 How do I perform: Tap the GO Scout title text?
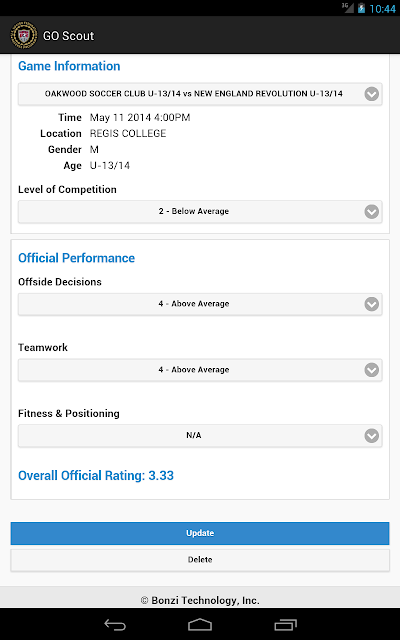pyautogui.click(x=69, y=36)
